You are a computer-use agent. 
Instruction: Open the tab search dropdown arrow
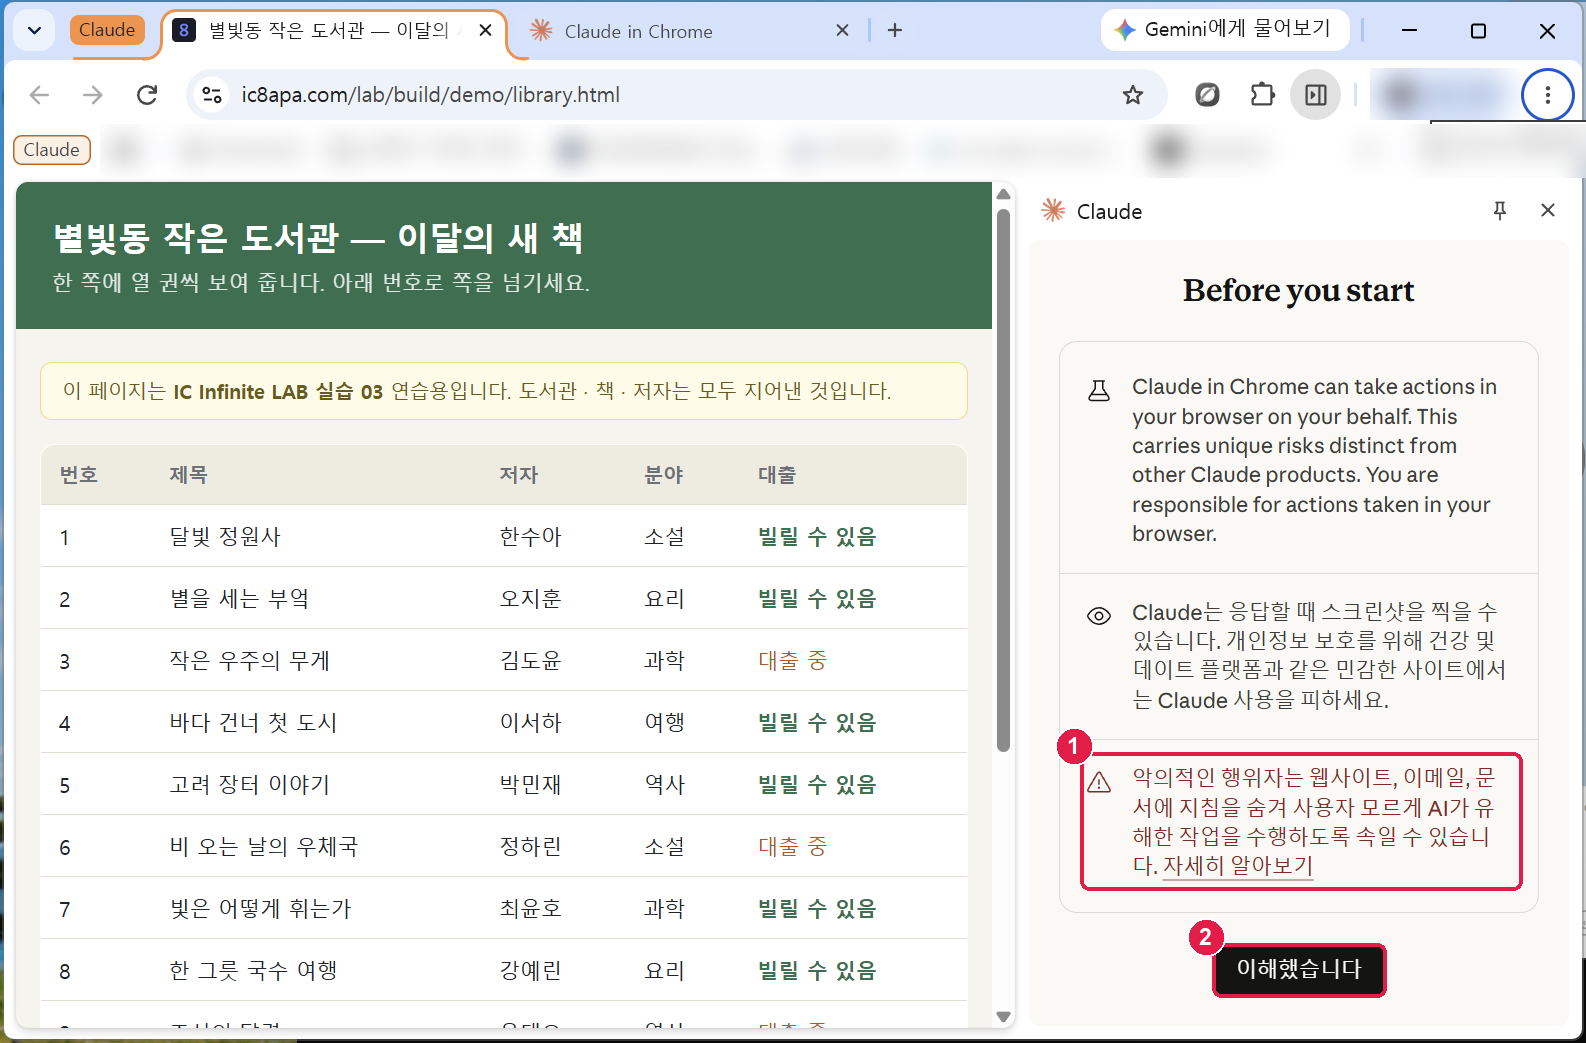(34, 30)
